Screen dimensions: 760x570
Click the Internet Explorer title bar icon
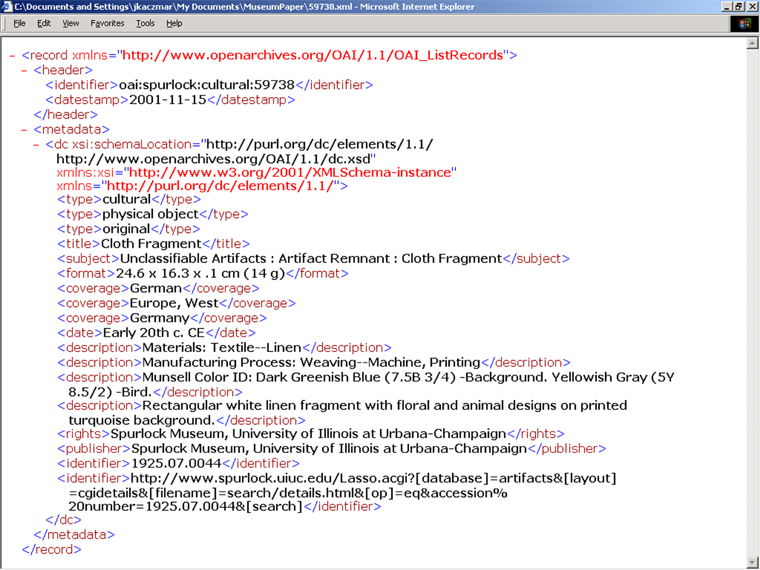pos(7,7)
